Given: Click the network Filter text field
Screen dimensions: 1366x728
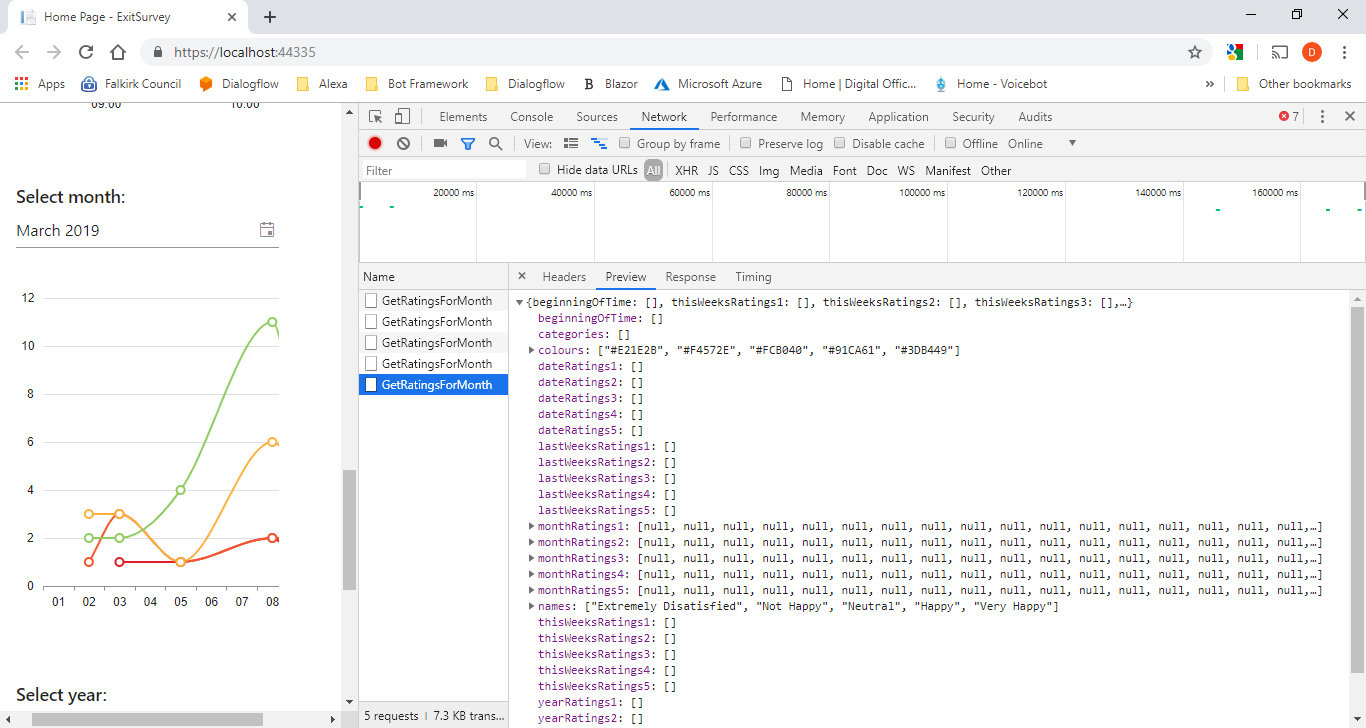Looking at the screenshot, I should (x=444, y=171).
